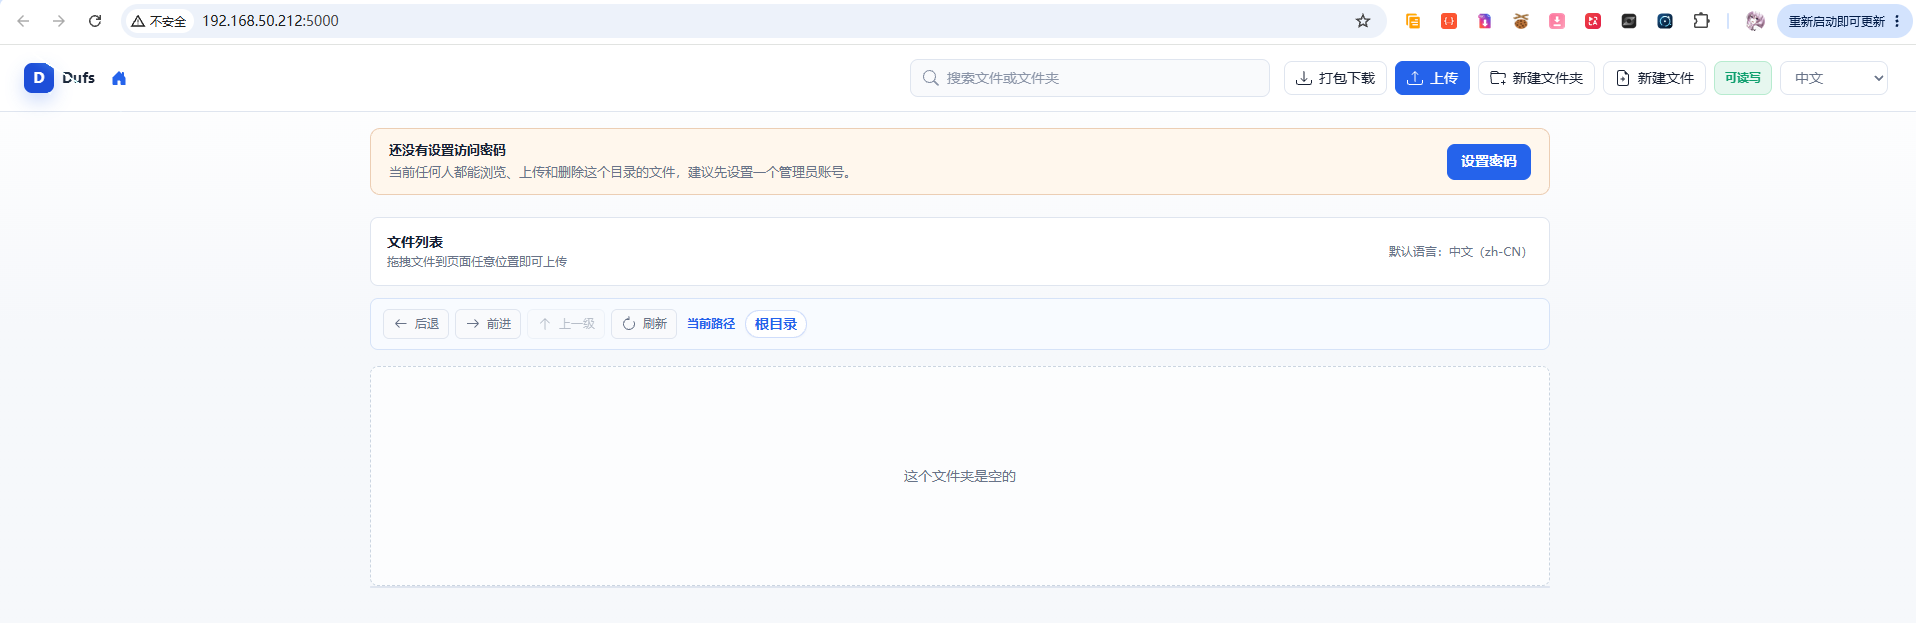Go back with the 后退 button

416,324
